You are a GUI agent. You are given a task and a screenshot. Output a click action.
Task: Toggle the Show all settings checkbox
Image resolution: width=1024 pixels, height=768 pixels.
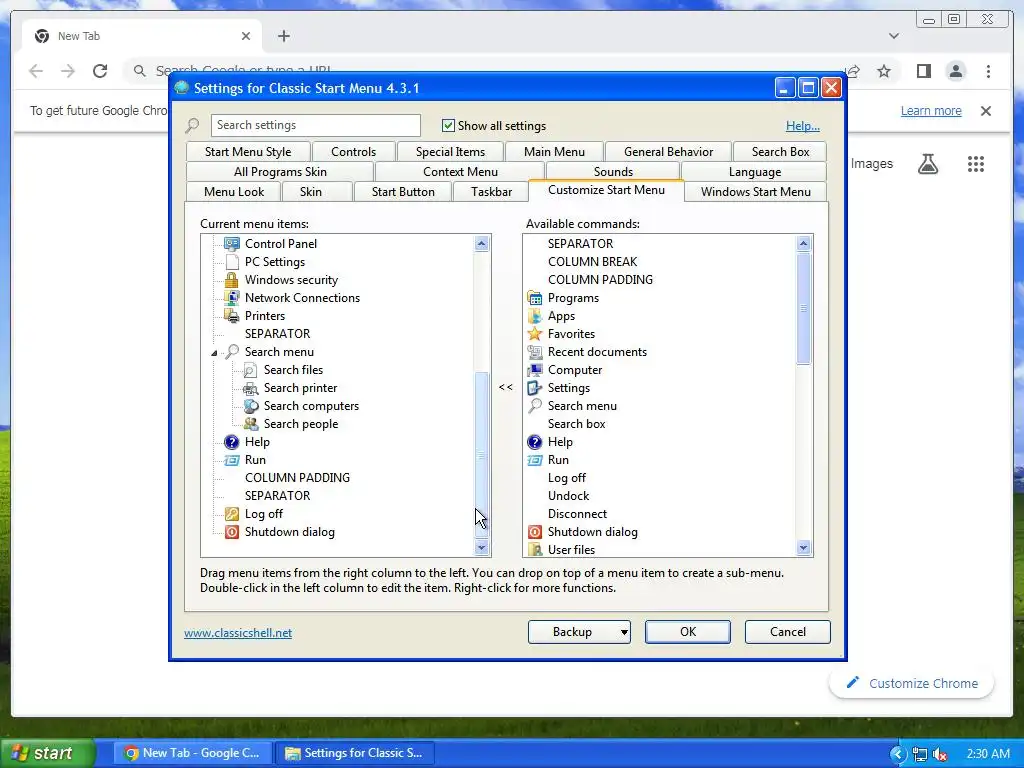[448, 125]
